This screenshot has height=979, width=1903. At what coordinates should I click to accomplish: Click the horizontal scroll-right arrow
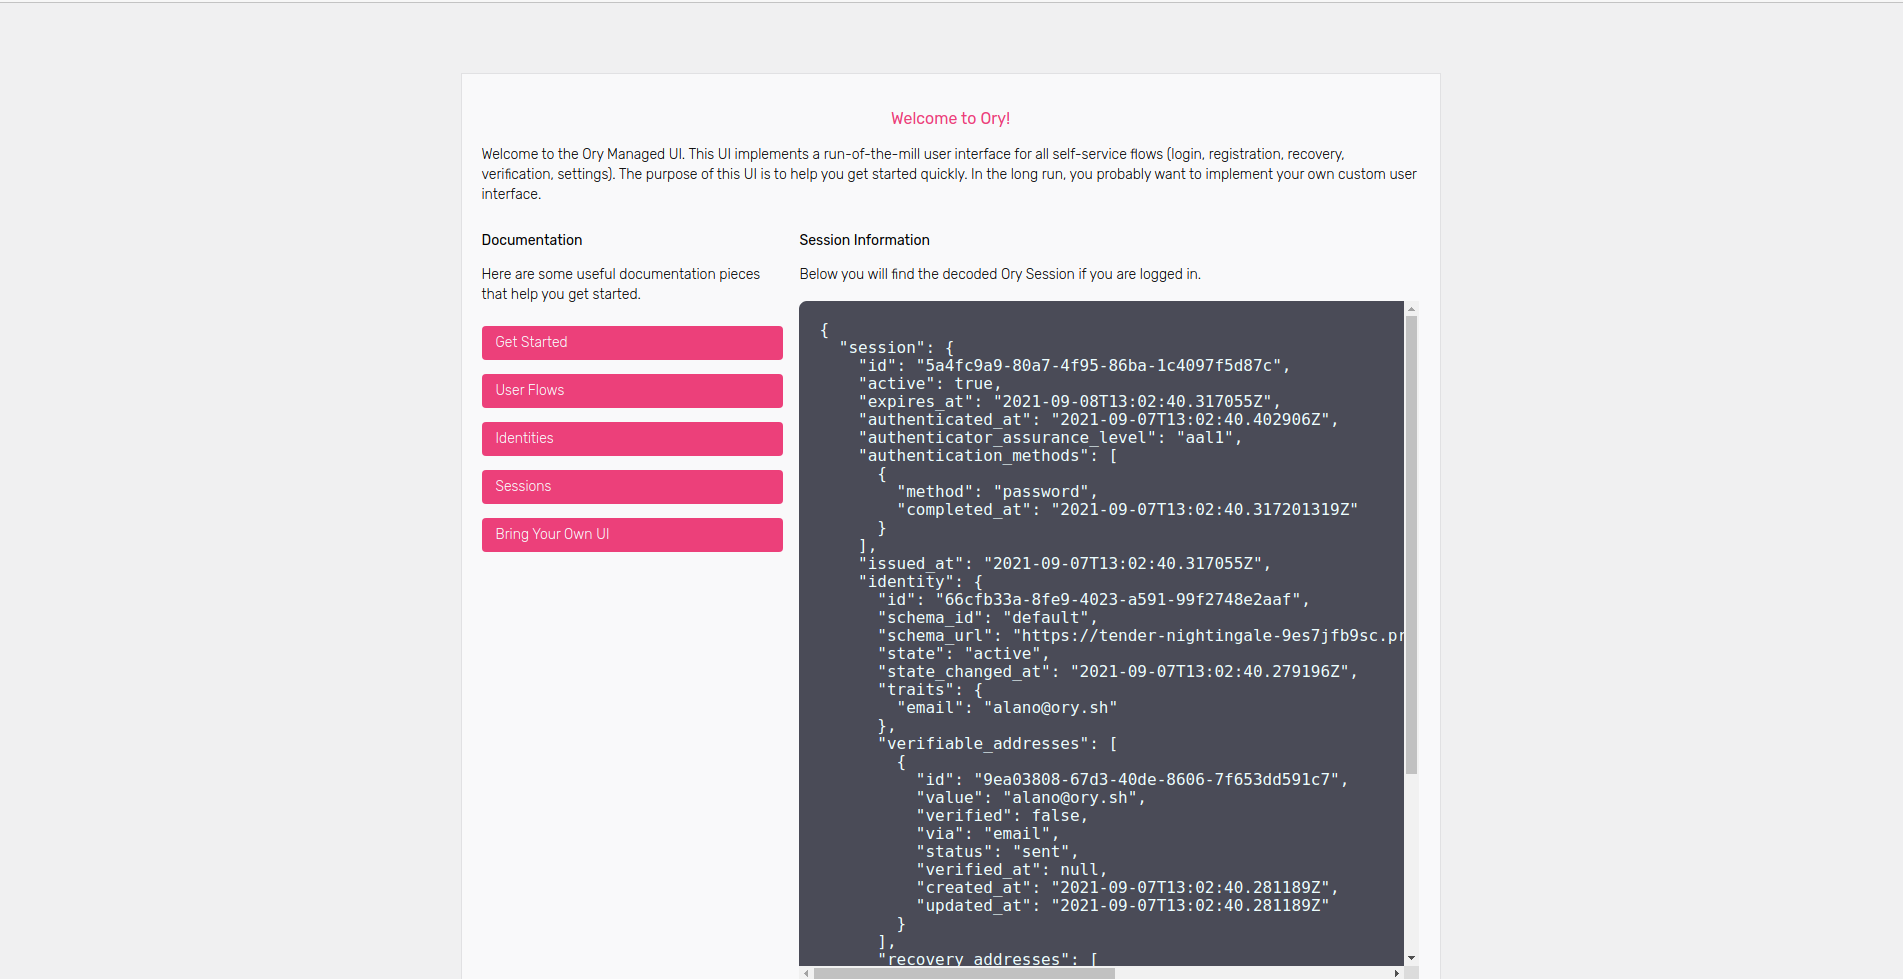1397,973
